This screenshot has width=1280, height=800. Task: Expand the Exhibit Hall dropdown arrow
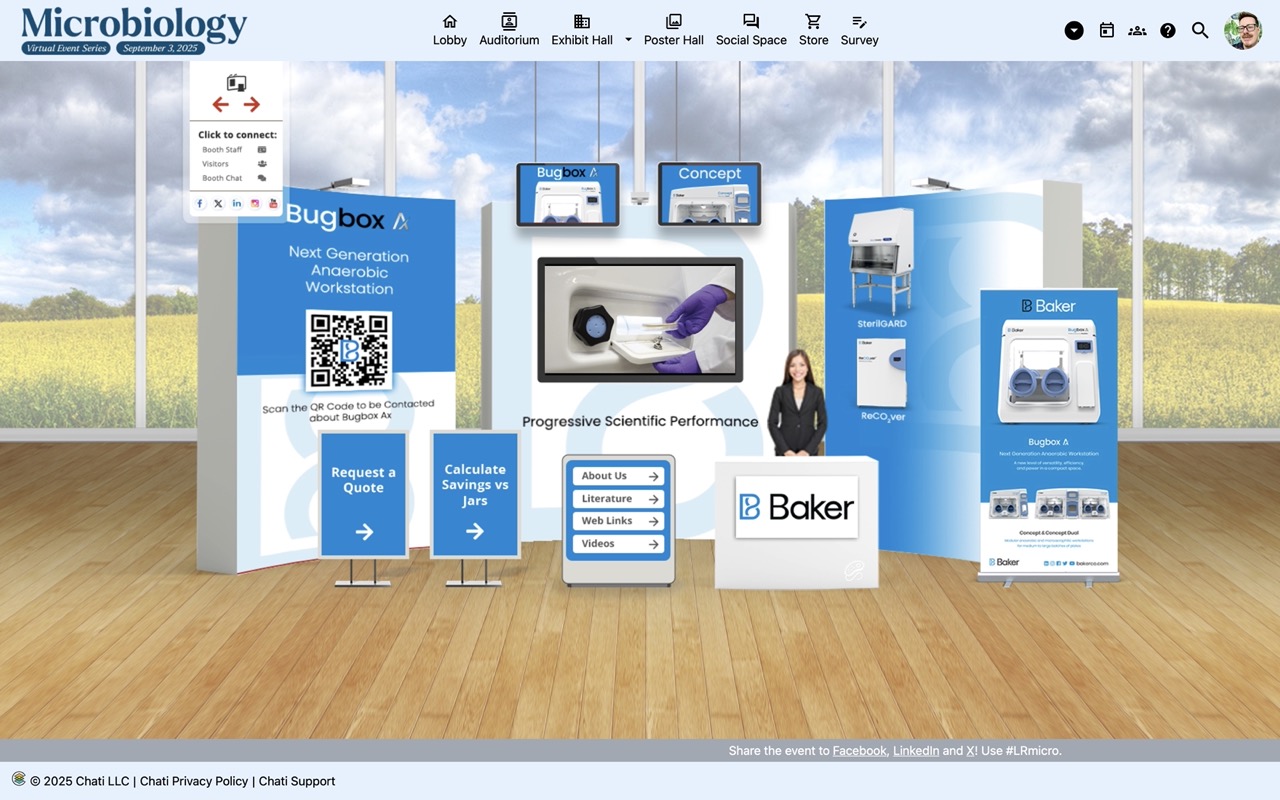coord(628,40)
